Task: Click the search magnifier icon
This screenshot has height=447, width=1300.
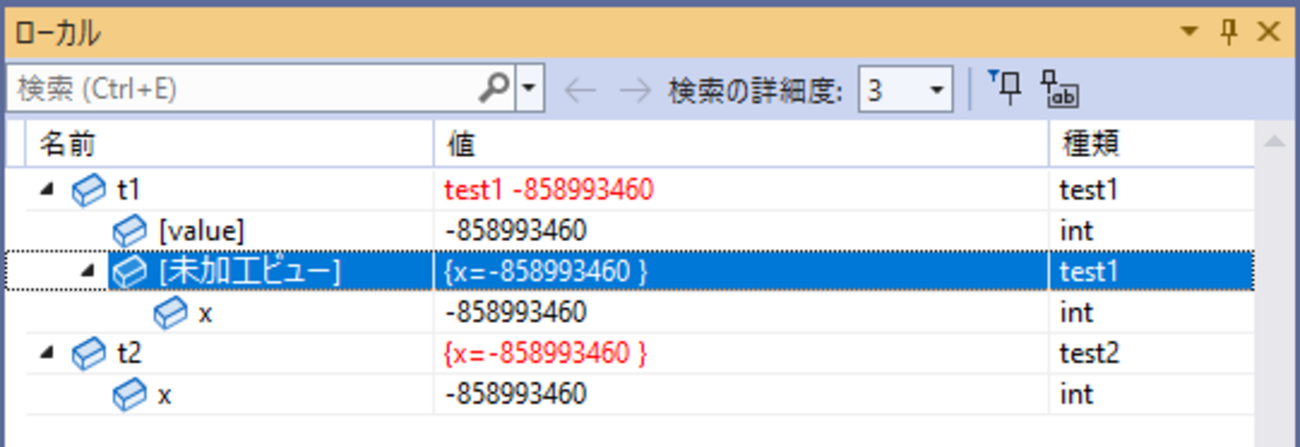Action: (495, 90)
